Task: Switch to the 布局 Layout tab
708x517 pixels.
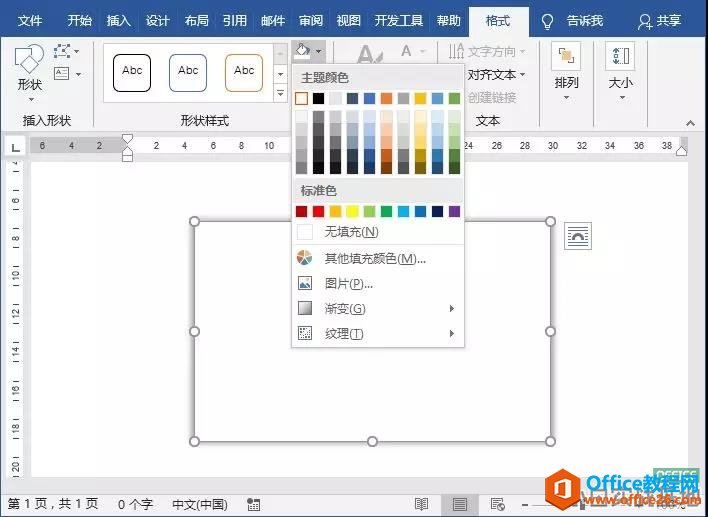Action: point(196,21)
